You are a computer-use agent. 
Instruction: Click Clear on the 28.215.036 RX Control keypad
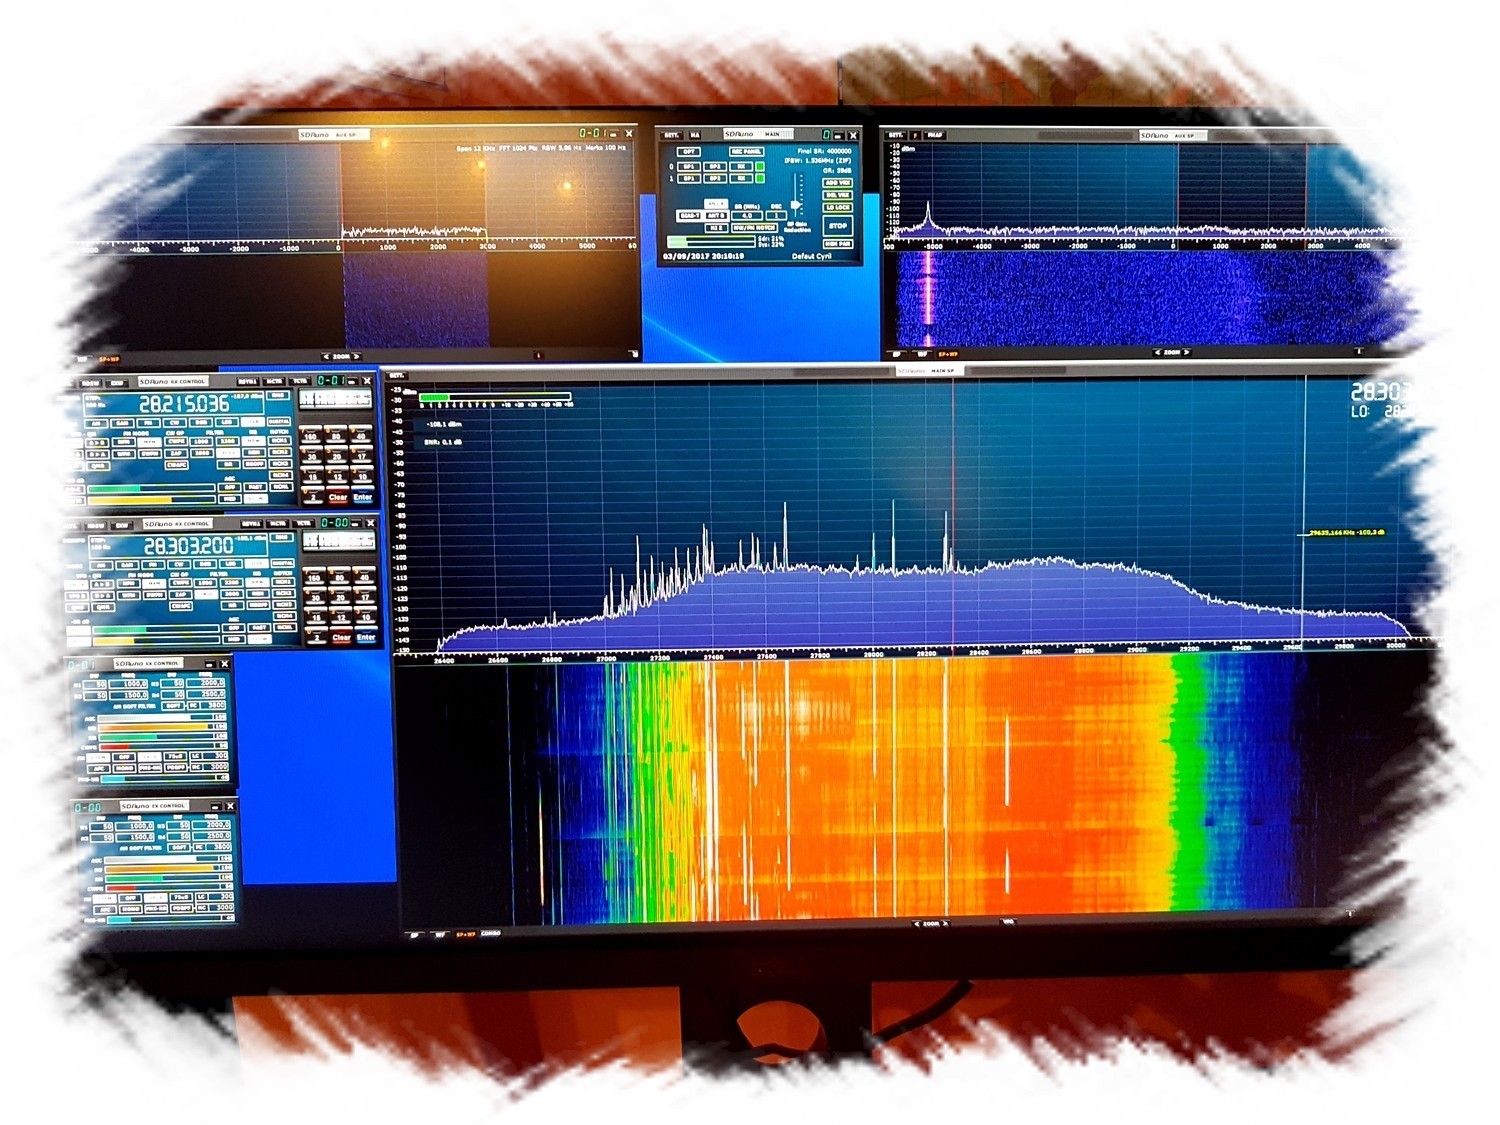(338, 495)
